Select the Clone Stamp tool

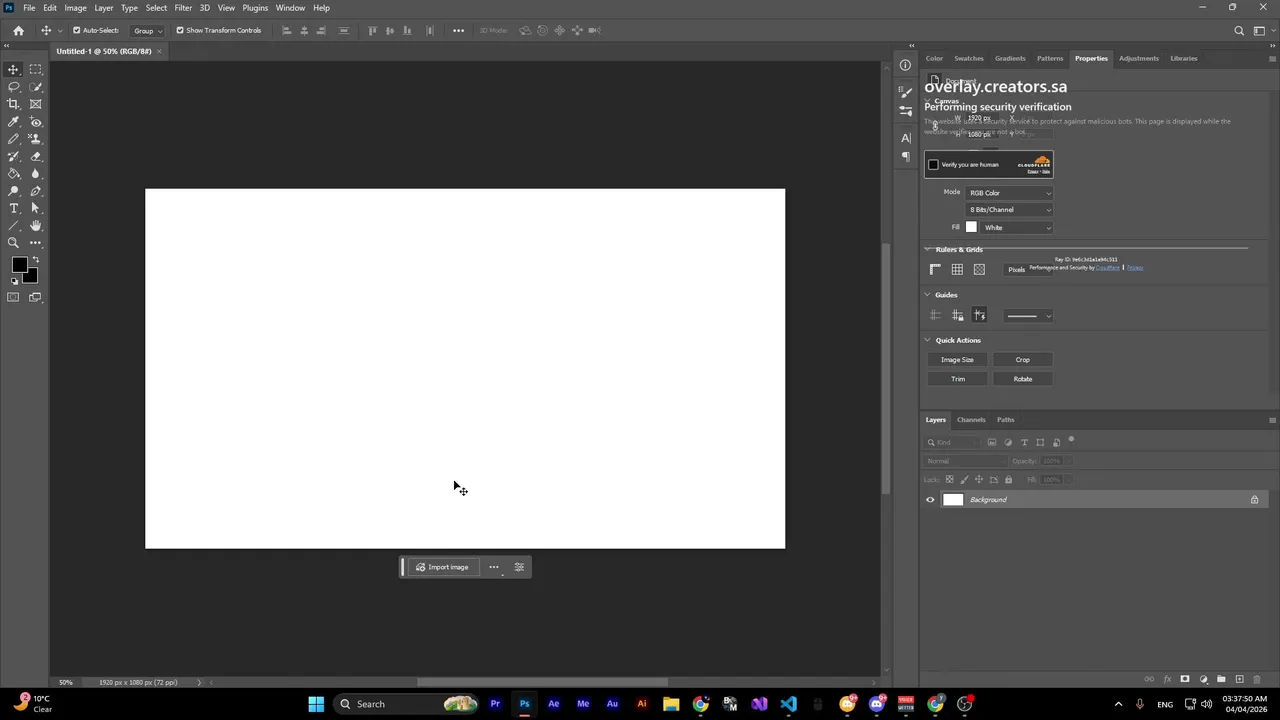coord(36,139)
